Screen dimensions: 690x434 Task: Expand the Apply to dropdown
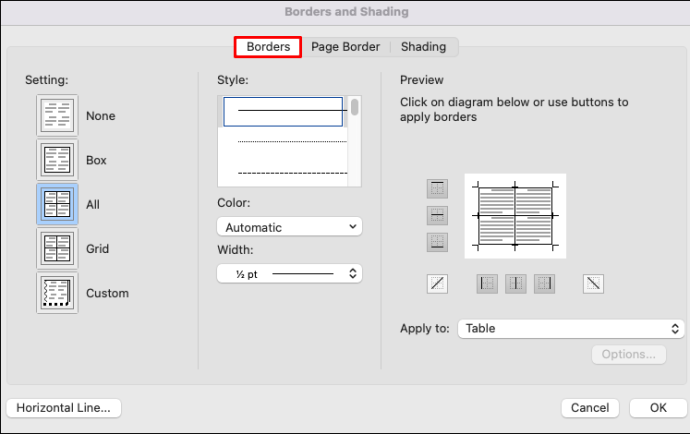(x=570, y=328)
